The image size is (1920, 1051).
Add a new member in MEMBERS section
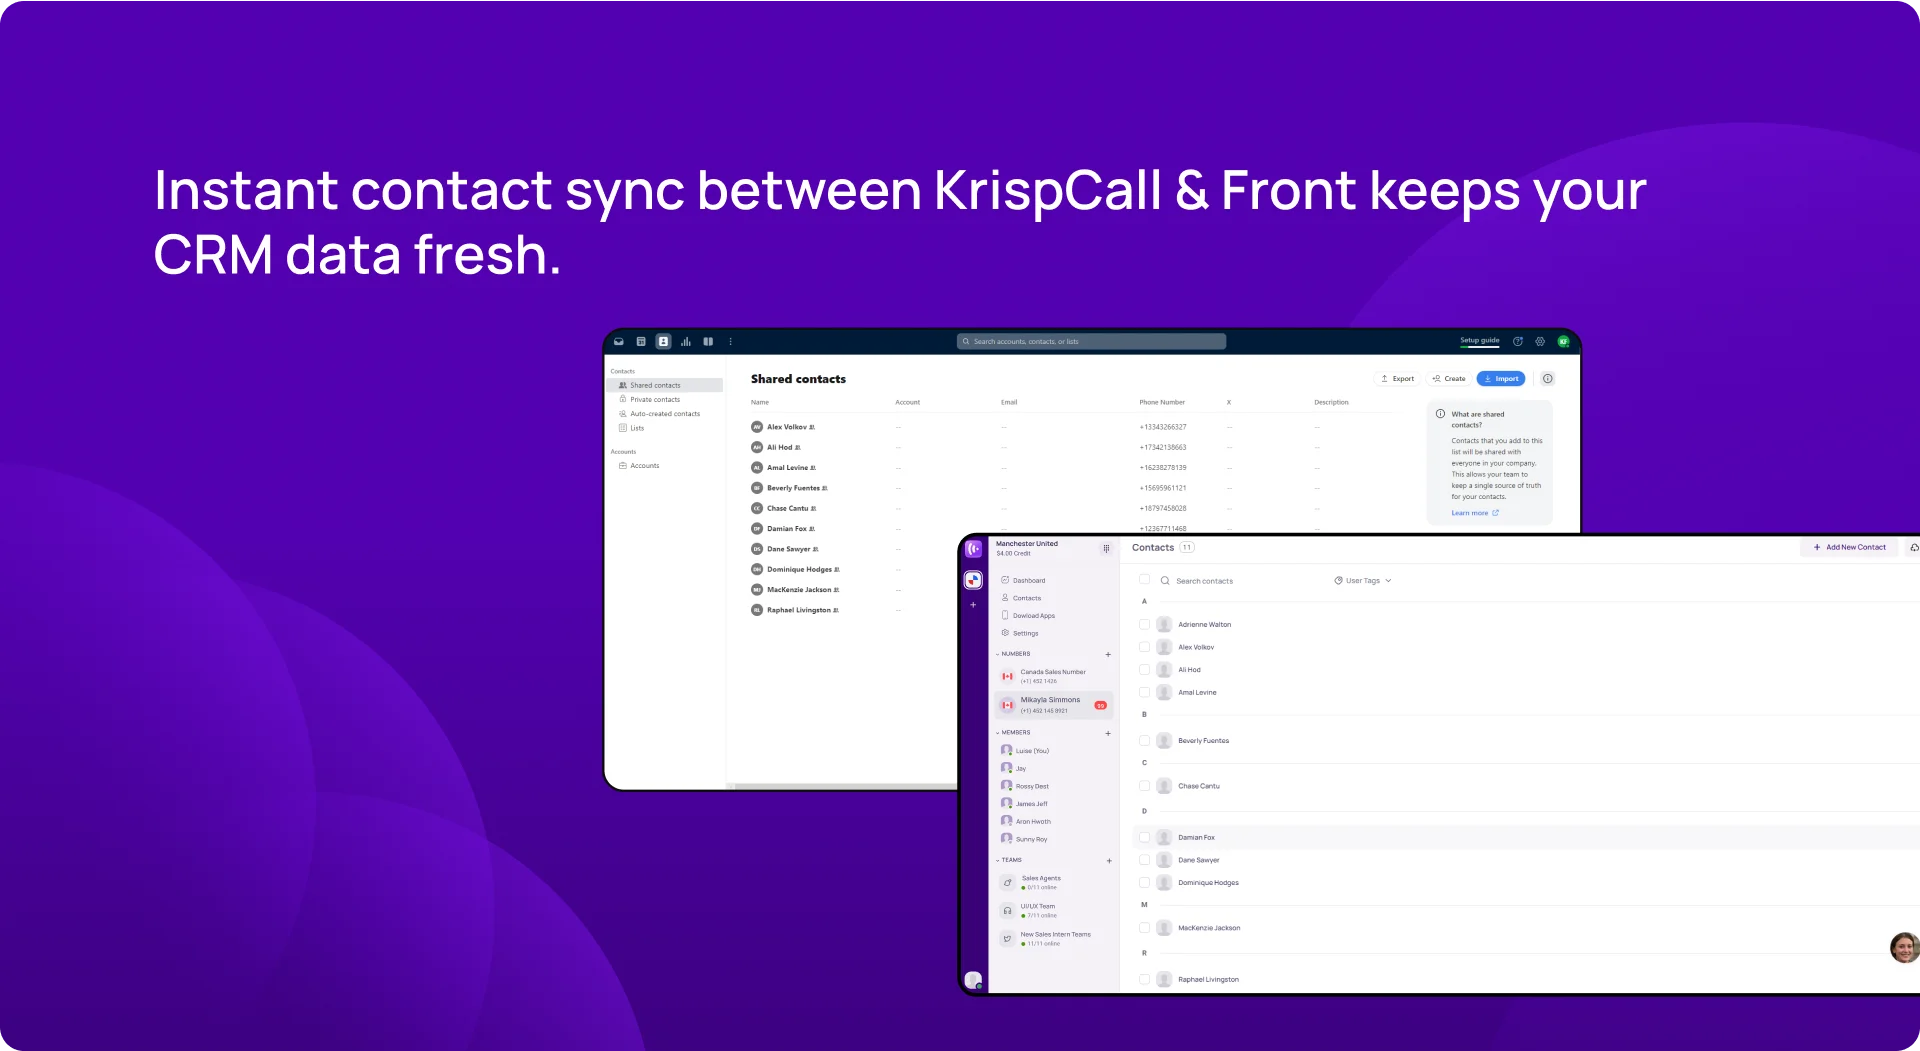pyautogui.click(x=1108, y=733)
